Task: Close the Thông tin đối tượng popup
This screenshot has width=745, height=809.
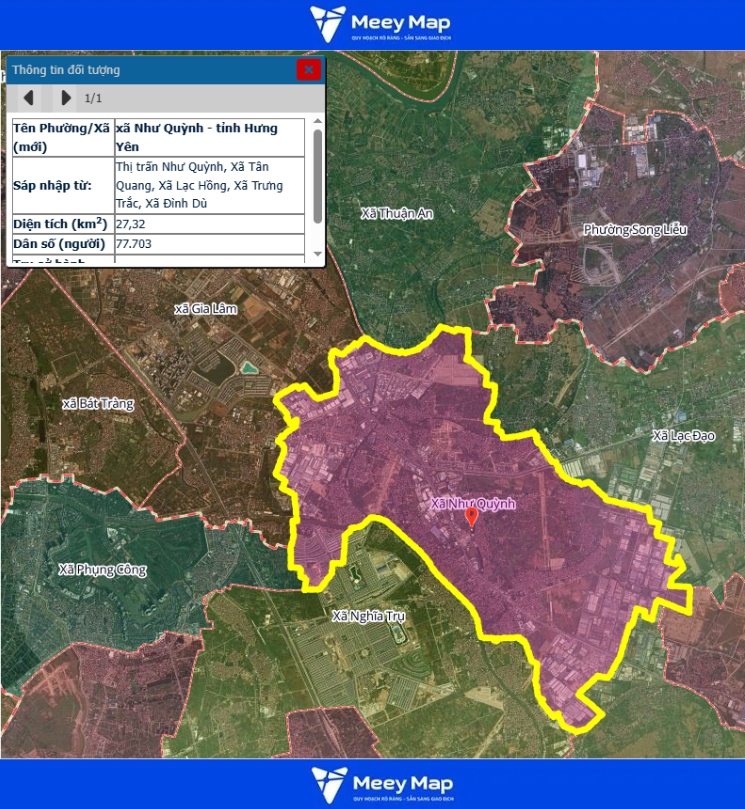Action: (x=309, y=69)
